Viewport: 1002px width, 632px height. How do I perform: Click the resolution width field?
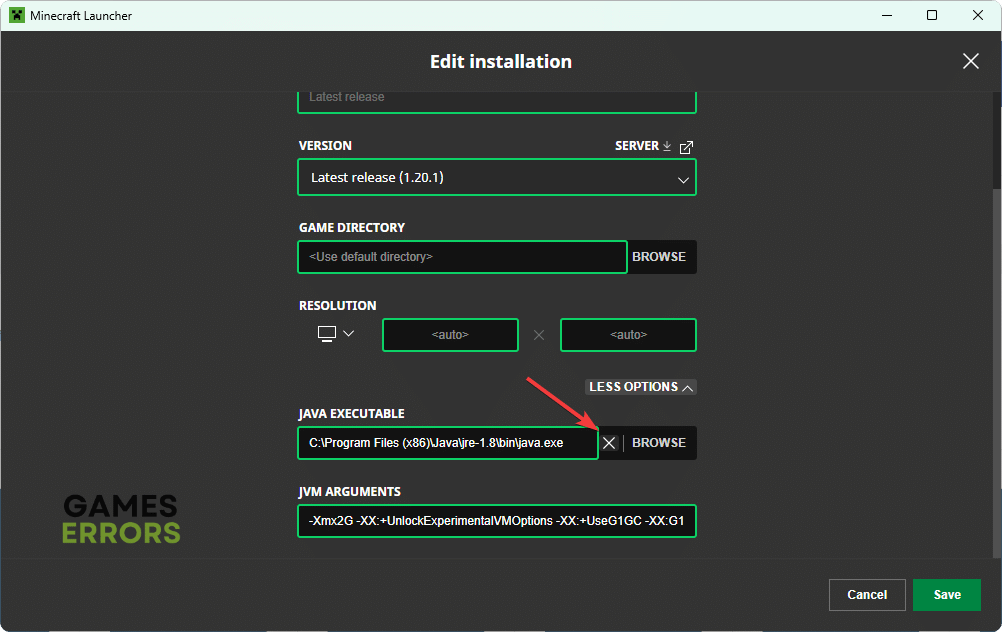450,335
